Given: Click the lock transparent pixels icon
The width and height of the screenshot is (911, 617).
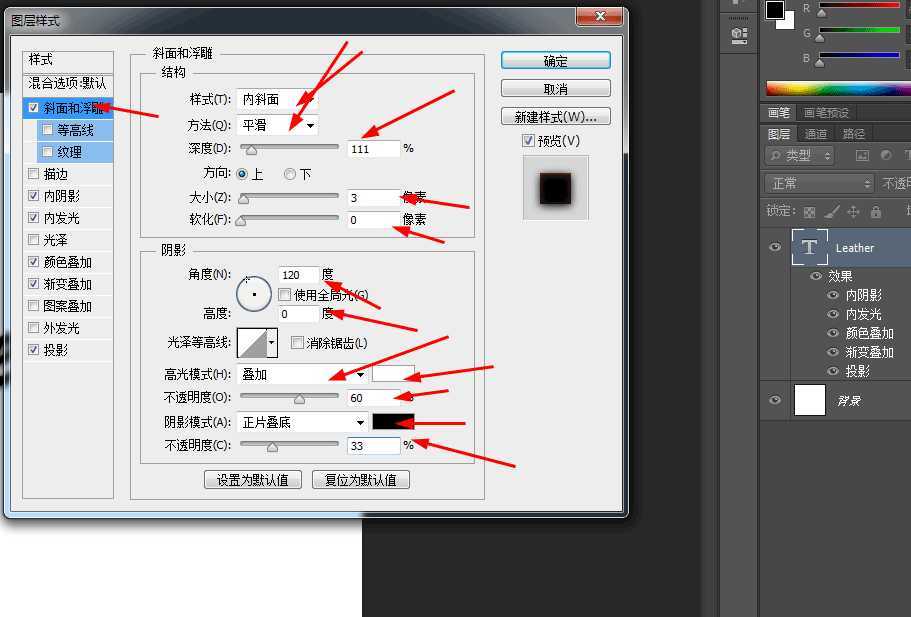Looking at the screenshot, I should (x=808, y=211).
